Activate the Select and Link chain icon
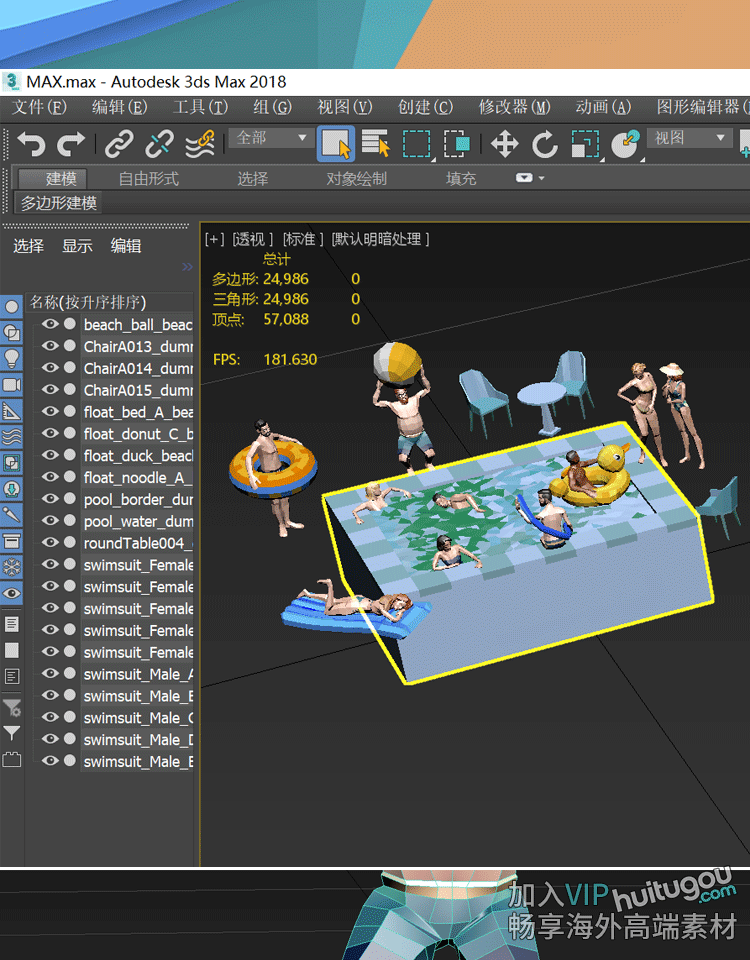Screen dimensions: 750x960 click(x=119, y=144)
